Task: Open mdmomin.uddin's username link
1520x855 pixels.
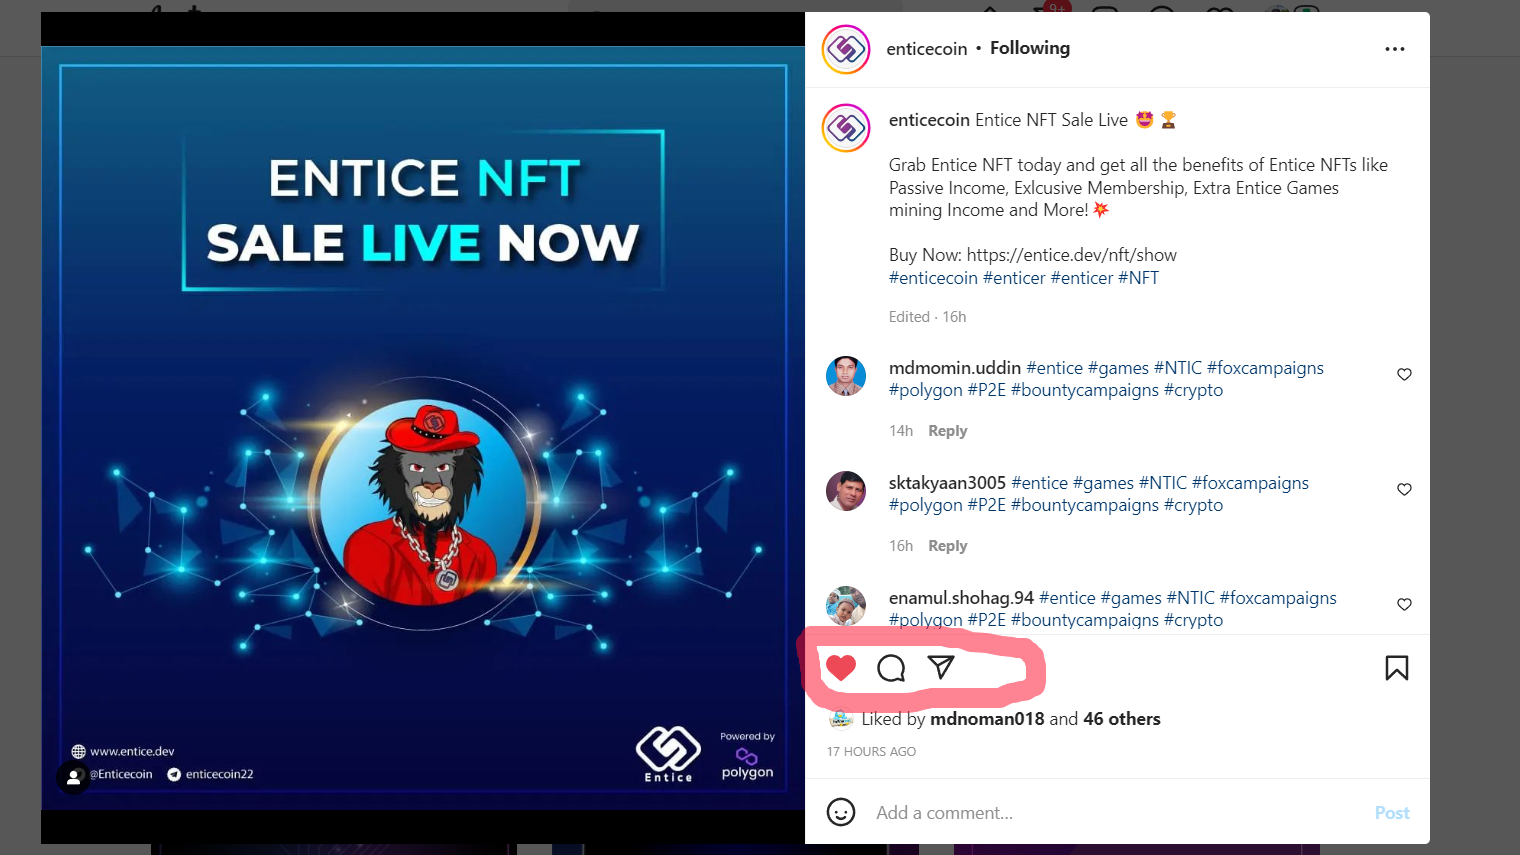Action: [955, 368]
